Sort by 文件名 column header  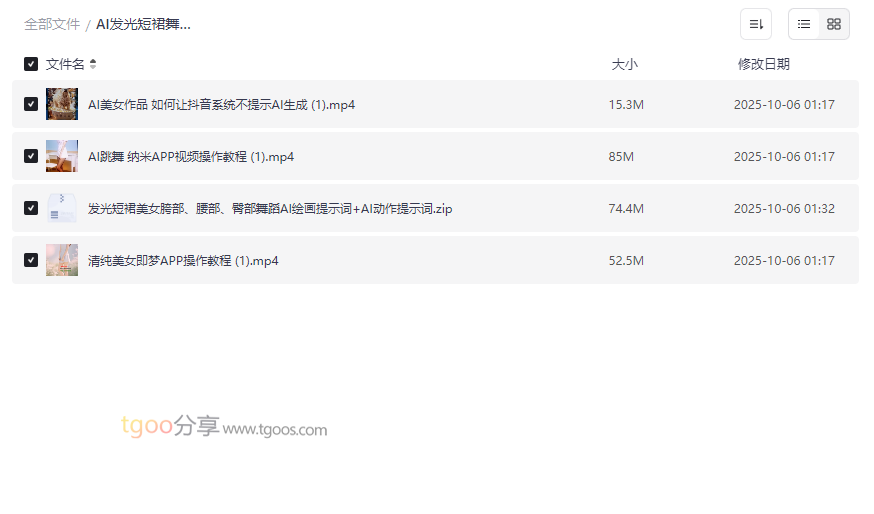pyautogui.click(x=65, y=64)
